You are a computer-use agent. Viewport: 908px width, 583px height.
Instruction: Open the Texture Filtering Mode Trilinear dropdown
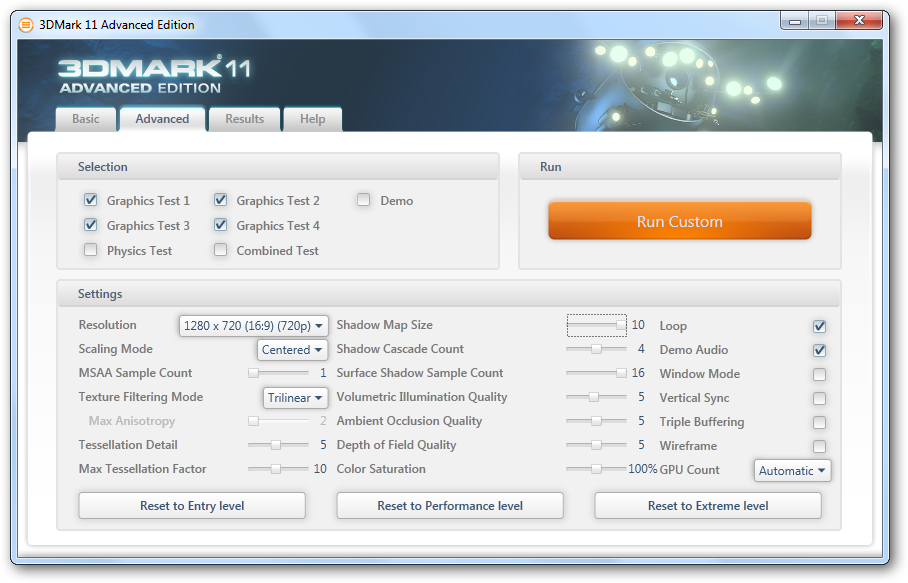pos(295,398)
